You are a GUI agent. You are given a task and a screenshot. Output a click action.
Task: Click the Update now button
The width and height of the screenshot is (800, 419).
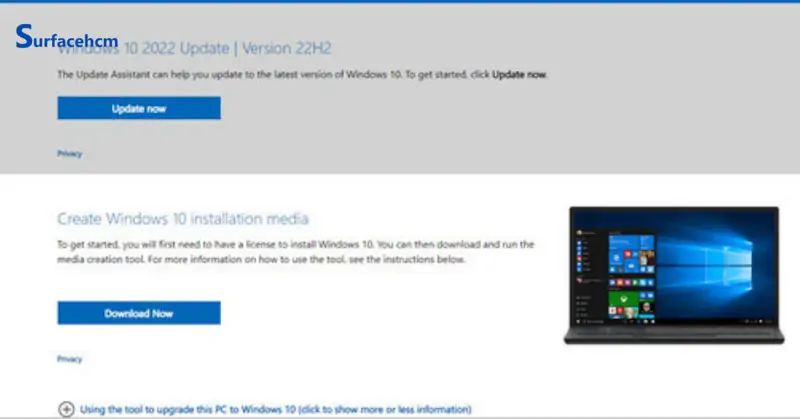click(138, 108)
